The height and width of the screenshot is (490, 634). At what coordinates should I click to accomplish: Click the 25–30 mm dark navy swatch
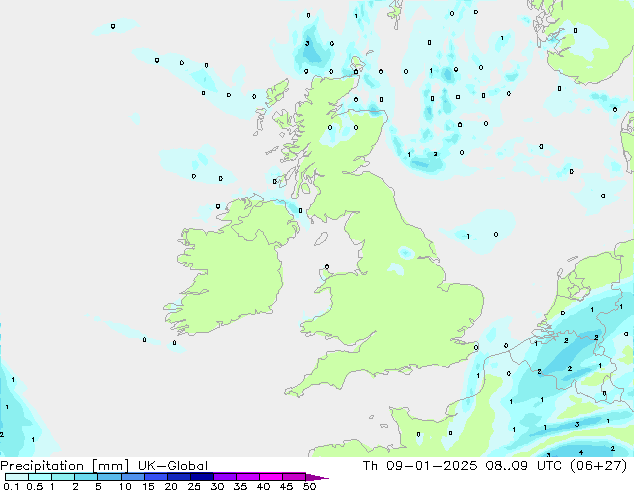click(x=202, y=477)
